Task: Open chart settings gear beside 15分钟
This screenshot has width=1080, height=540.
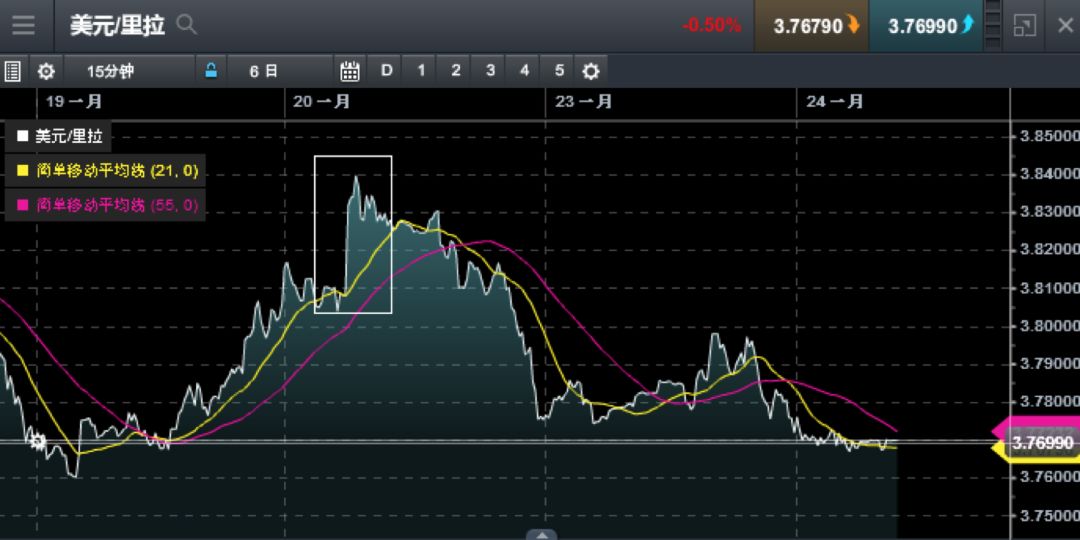Action: [45, 71]
